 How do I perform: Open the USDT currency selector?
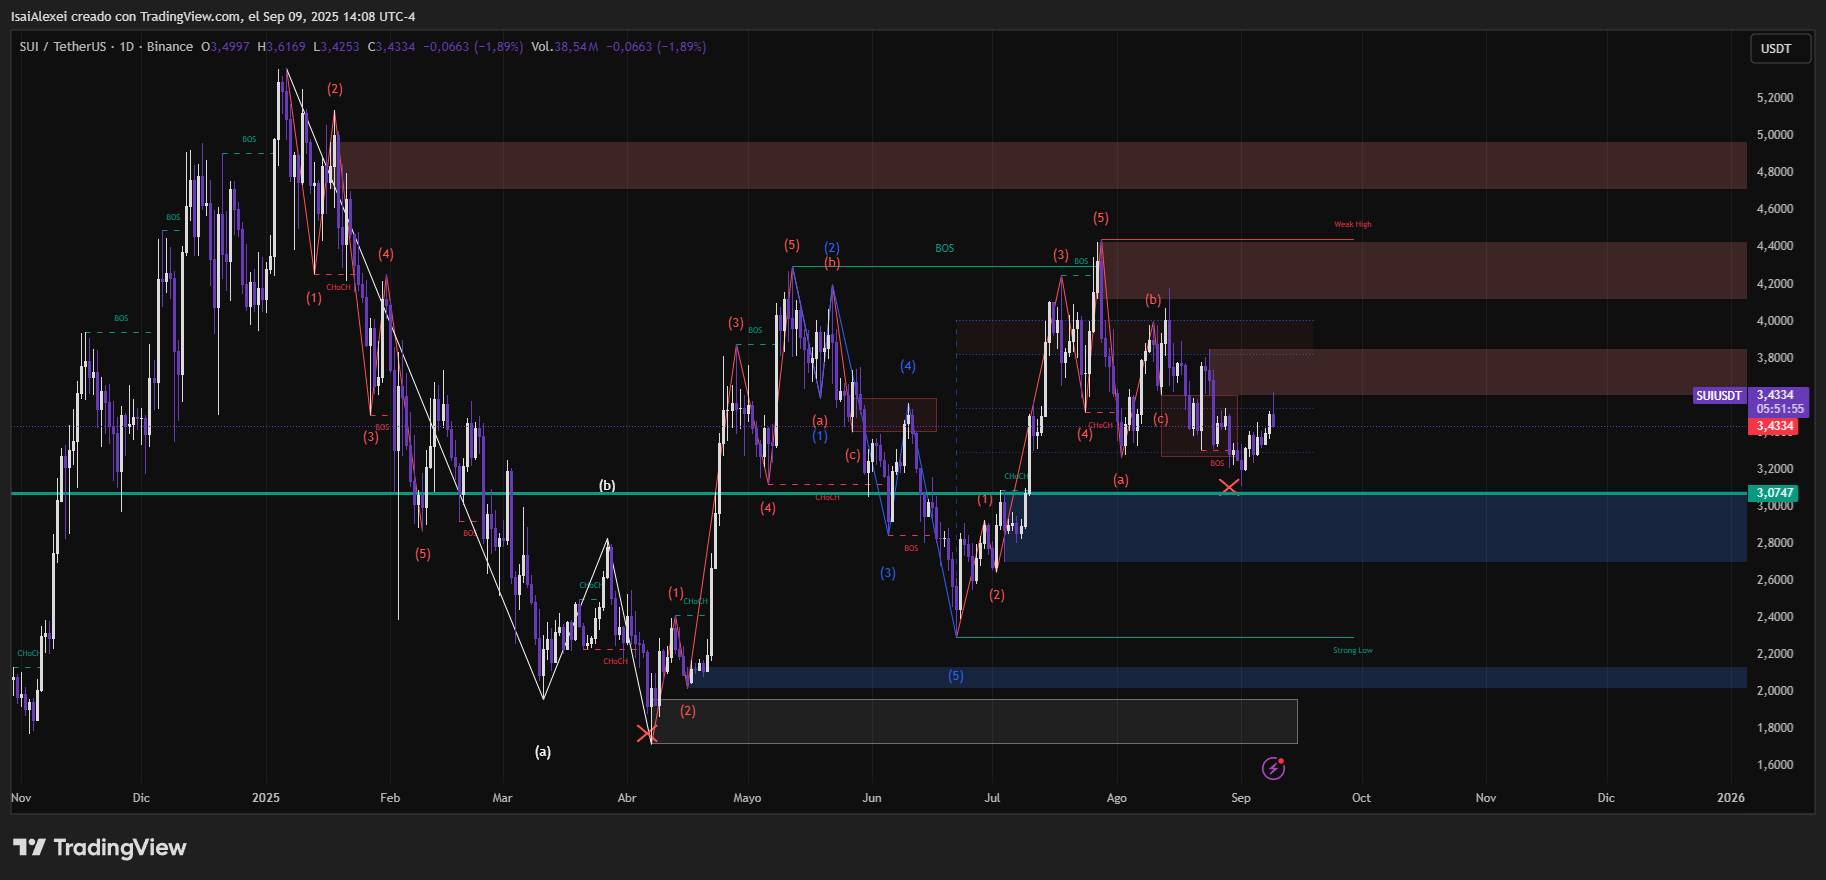click(1777, 49)
